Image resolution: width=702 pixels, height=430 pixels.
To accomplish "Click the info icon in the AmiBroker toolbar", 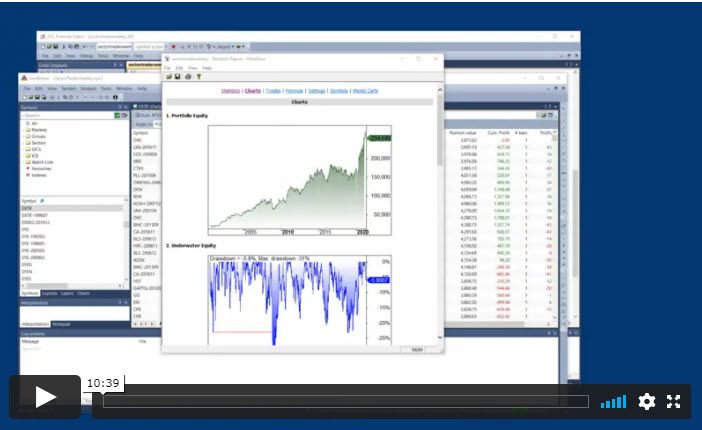I will click(115, 97).
